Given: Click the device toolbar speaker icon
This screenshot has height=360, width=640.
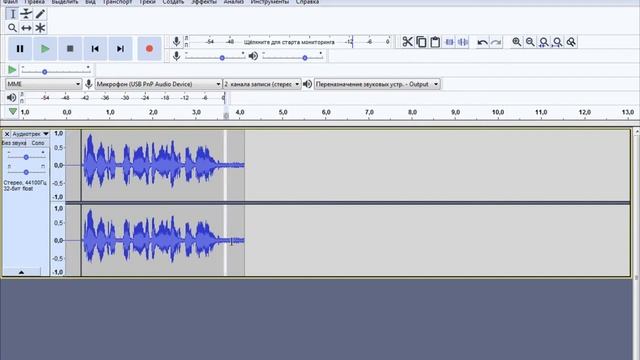Looking at the screenshot, I should (x=307, y=84).
